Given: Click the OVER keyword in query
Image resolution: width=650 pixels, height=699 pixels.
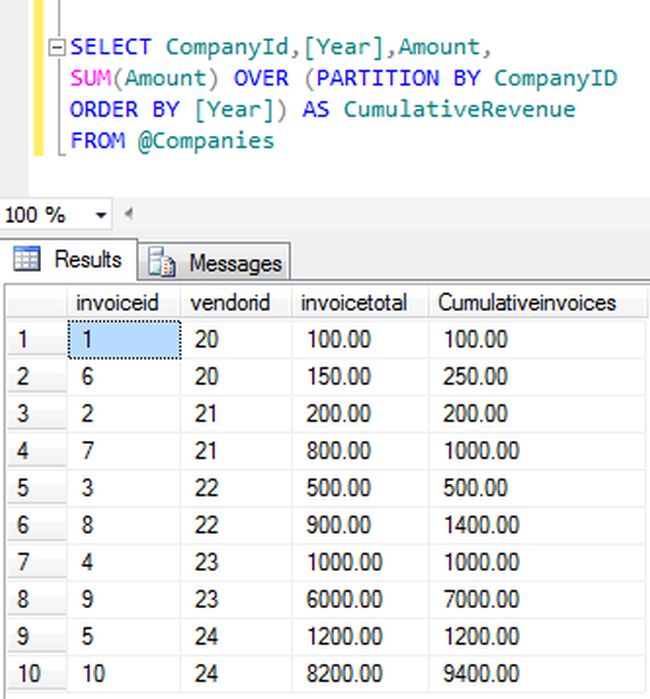Looking at the screenshot, I should (x=261, y=78).
